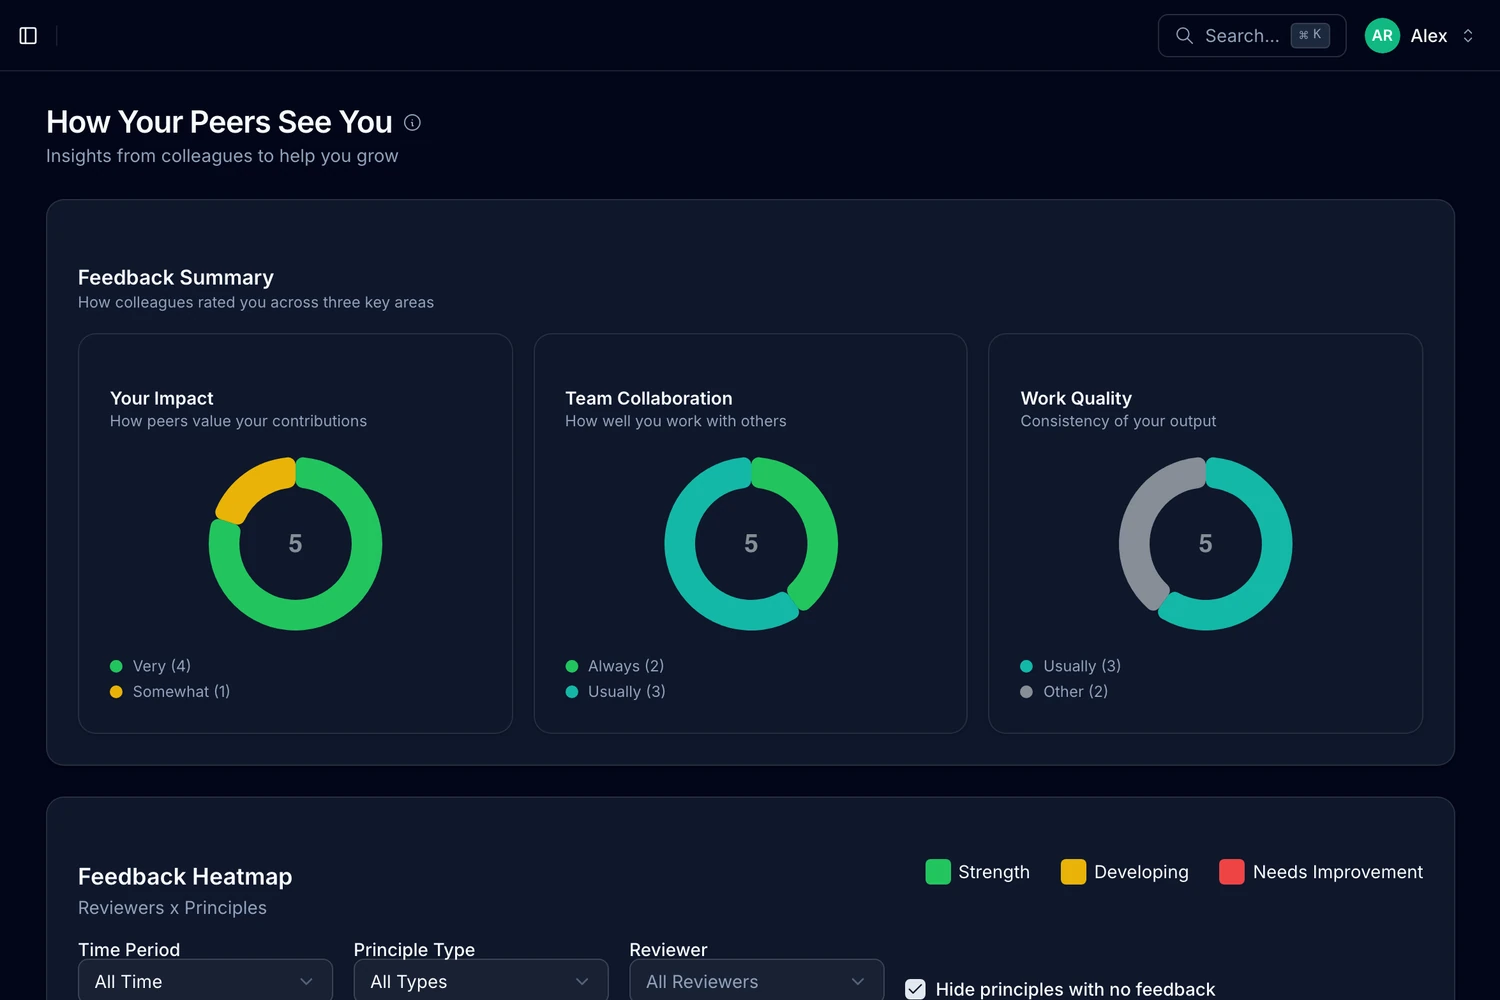This screenshot has height=1000, width=1500.
Task: Click the Team Collaboration card title
Action: tap(649, 398)
